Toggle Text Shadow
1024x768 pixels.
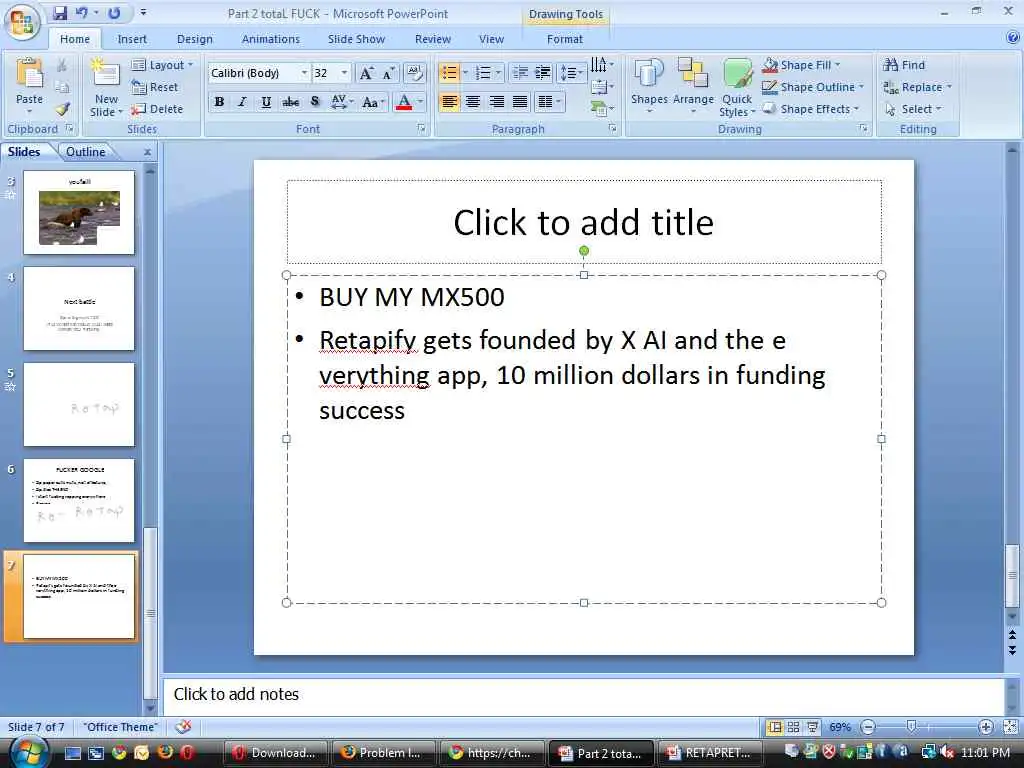click(315, 102)
